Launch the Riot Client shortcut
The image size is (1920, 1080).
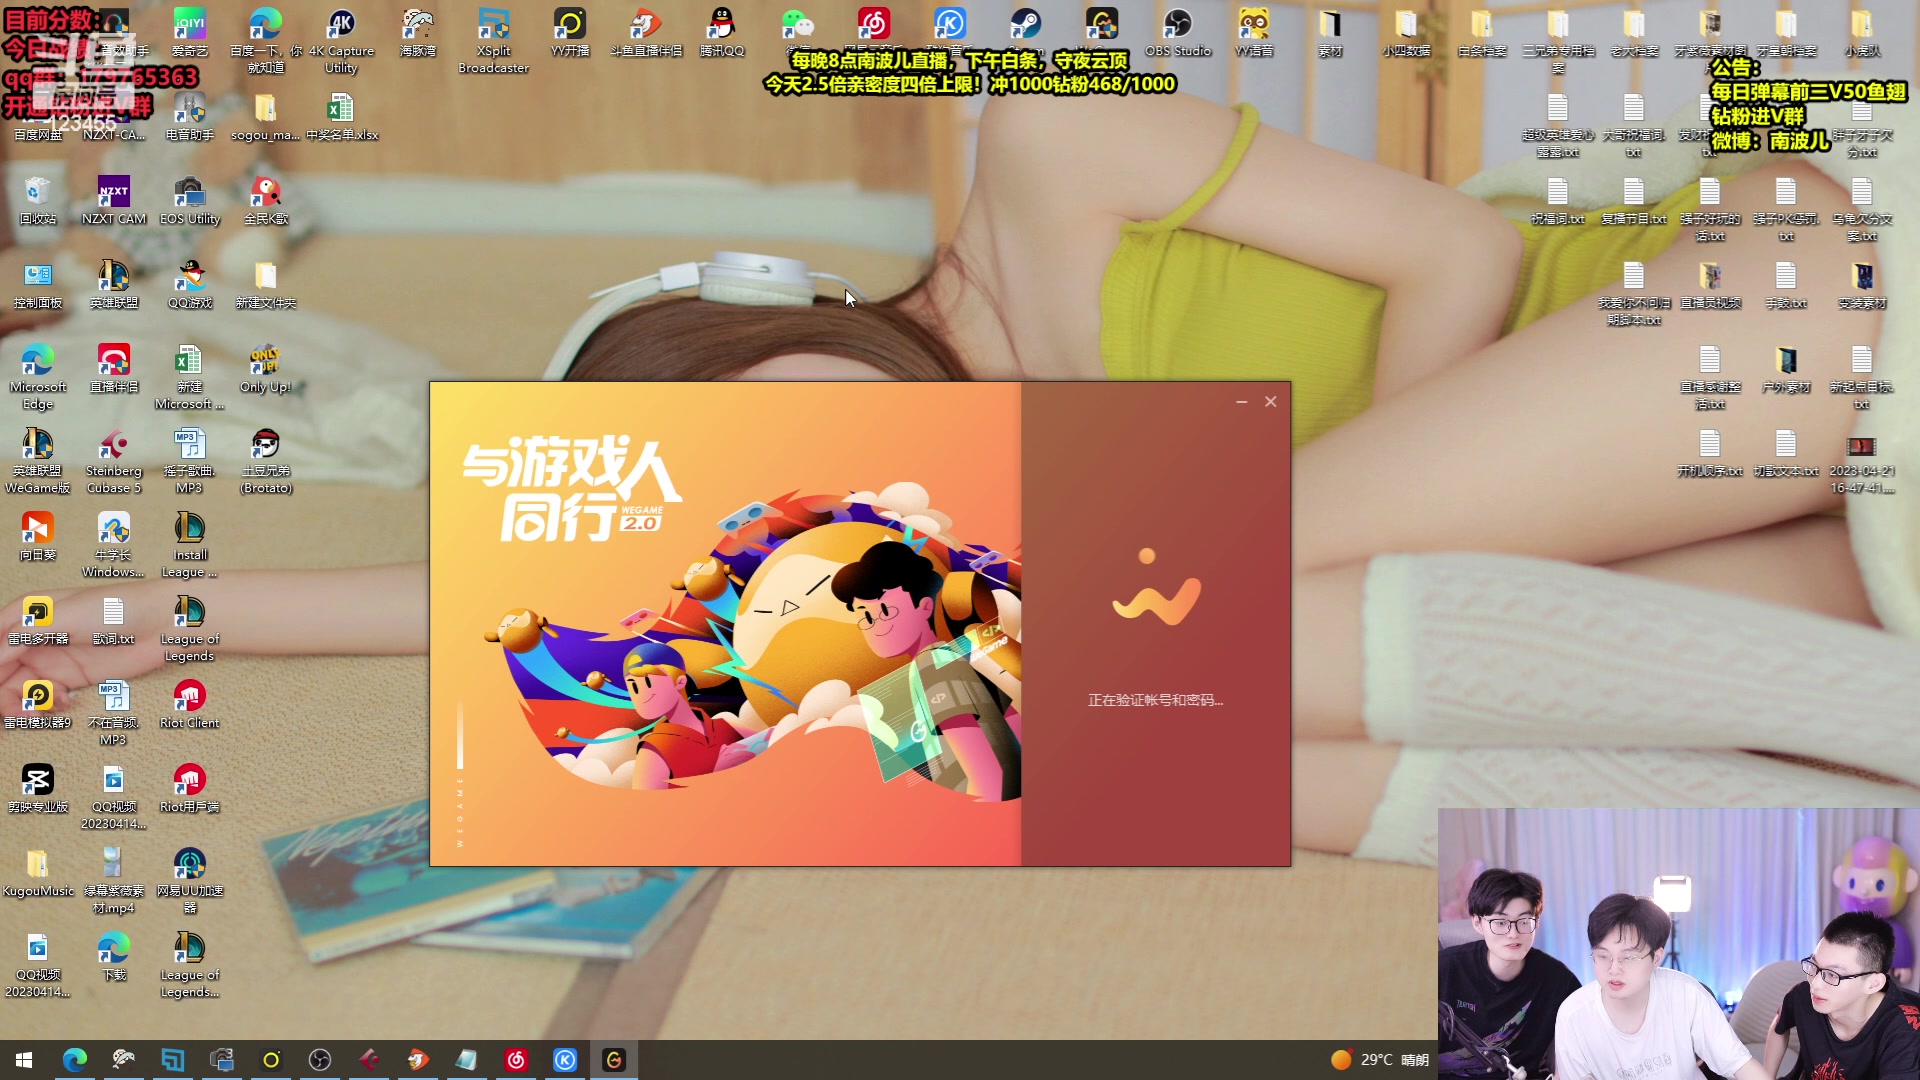[x=189, y=704]
